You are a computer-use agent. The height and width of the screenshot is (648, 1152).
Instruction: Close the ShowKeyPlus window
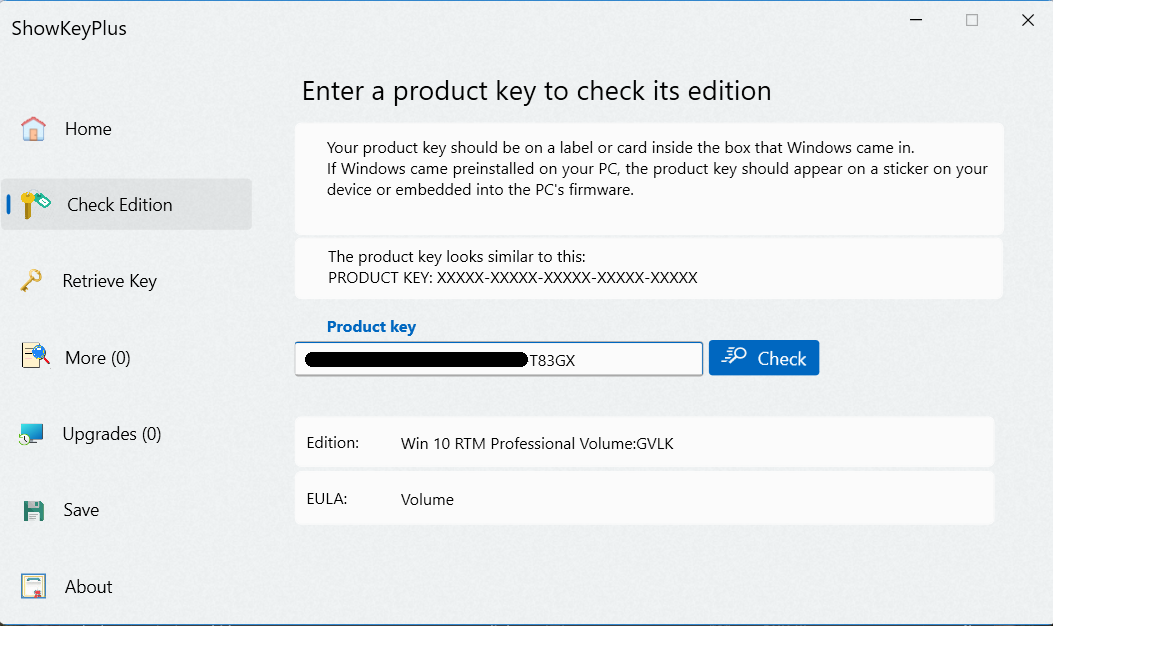point(1028,20)
